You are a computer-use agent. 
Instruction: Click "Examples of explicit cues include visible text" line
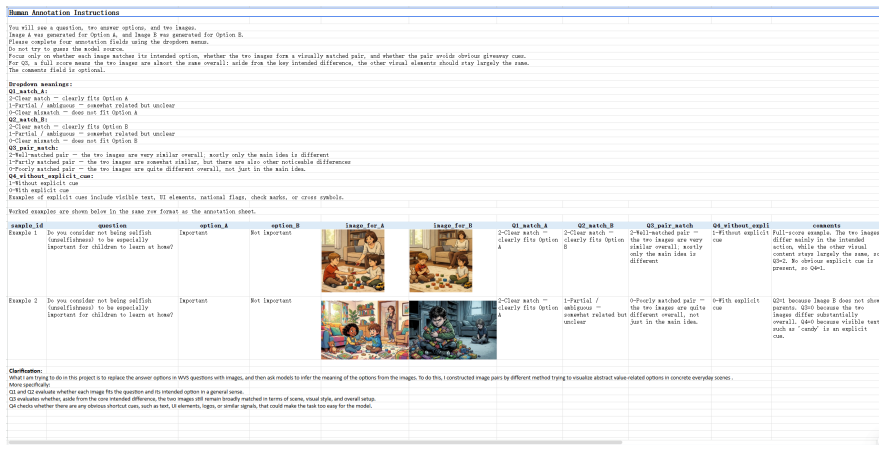pos(176,198)
